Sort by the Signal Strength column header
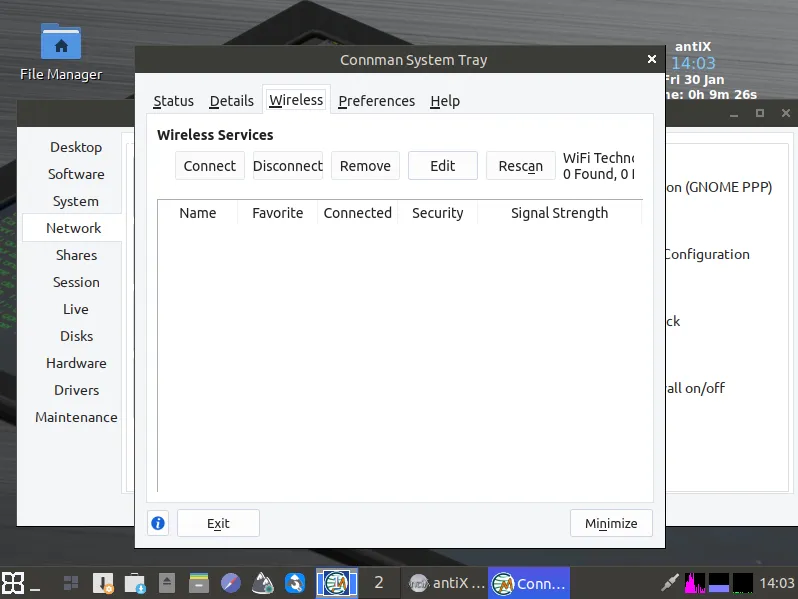The image size is (798, 599). click(559, 213)
